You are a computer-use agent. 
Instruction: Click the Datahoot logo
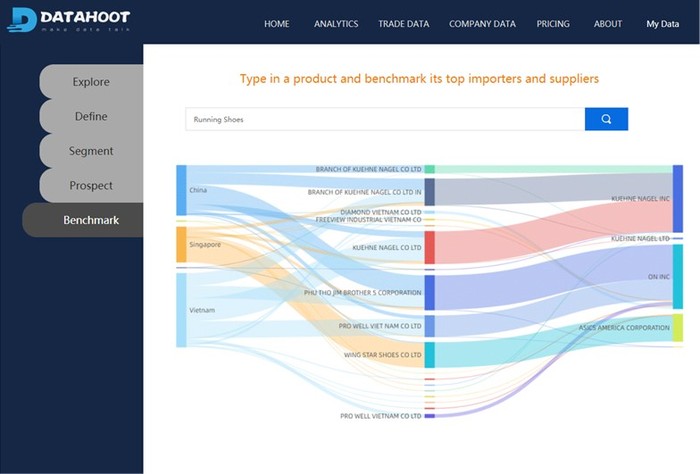[69, 20]
